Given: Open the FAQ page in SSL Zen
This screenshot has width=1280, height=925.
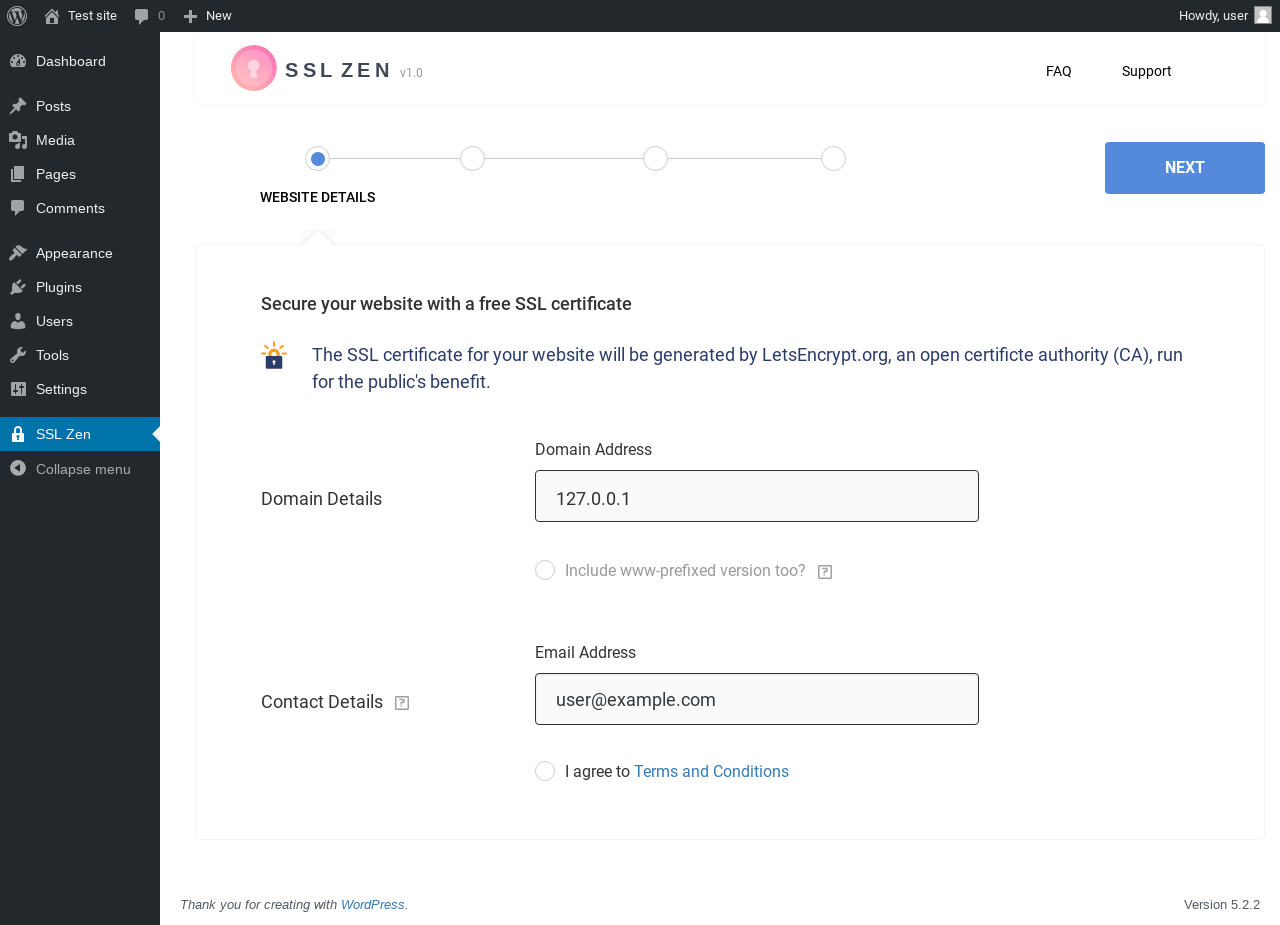Looking at the screenshot, I should [1058, 71].
